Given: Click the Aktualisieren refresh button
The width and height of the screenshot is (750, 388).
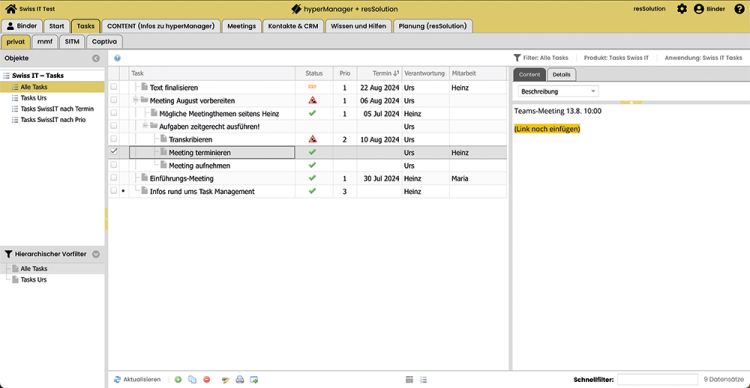Looking at the screenshot, I should [137, 379].
